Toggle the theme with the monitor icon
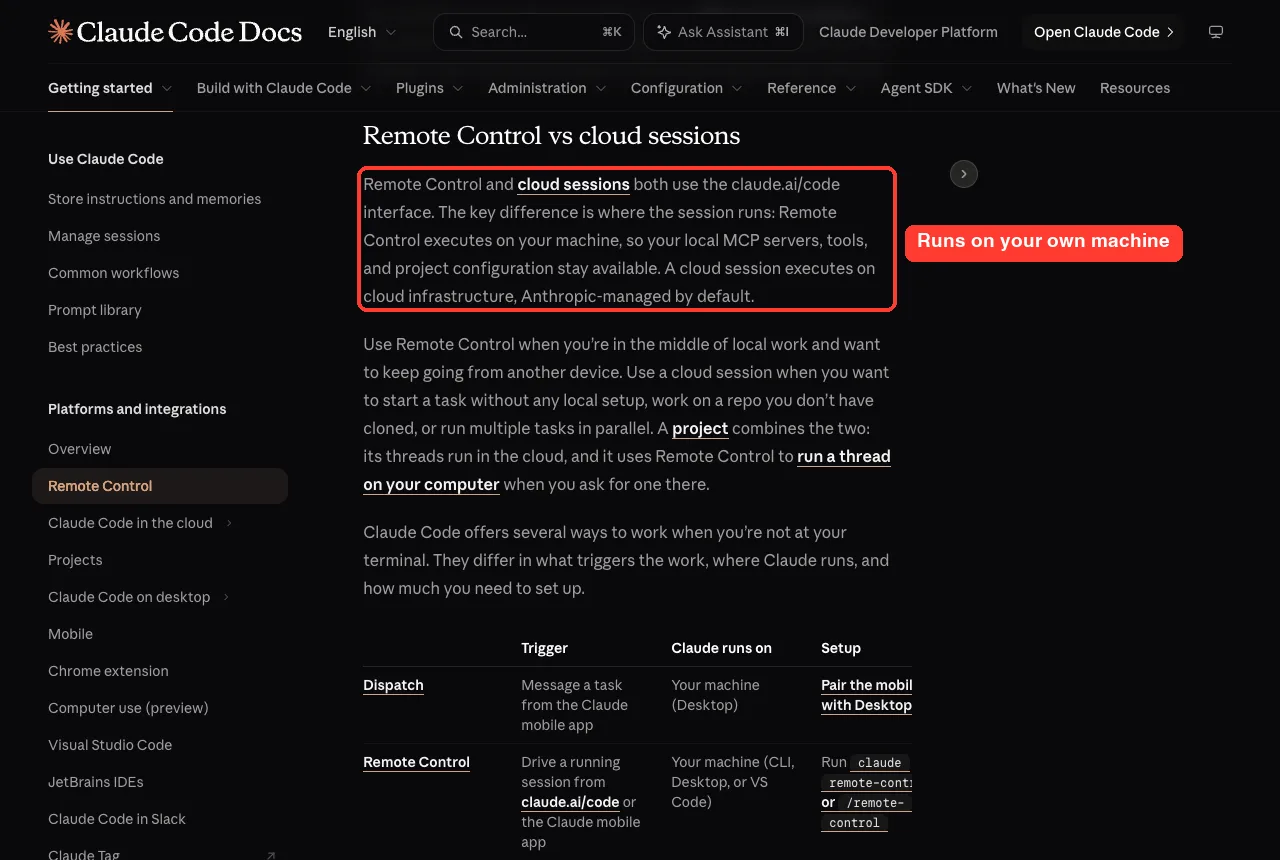The width and height of the screenshot is (1280, 860). point(1216,32)
